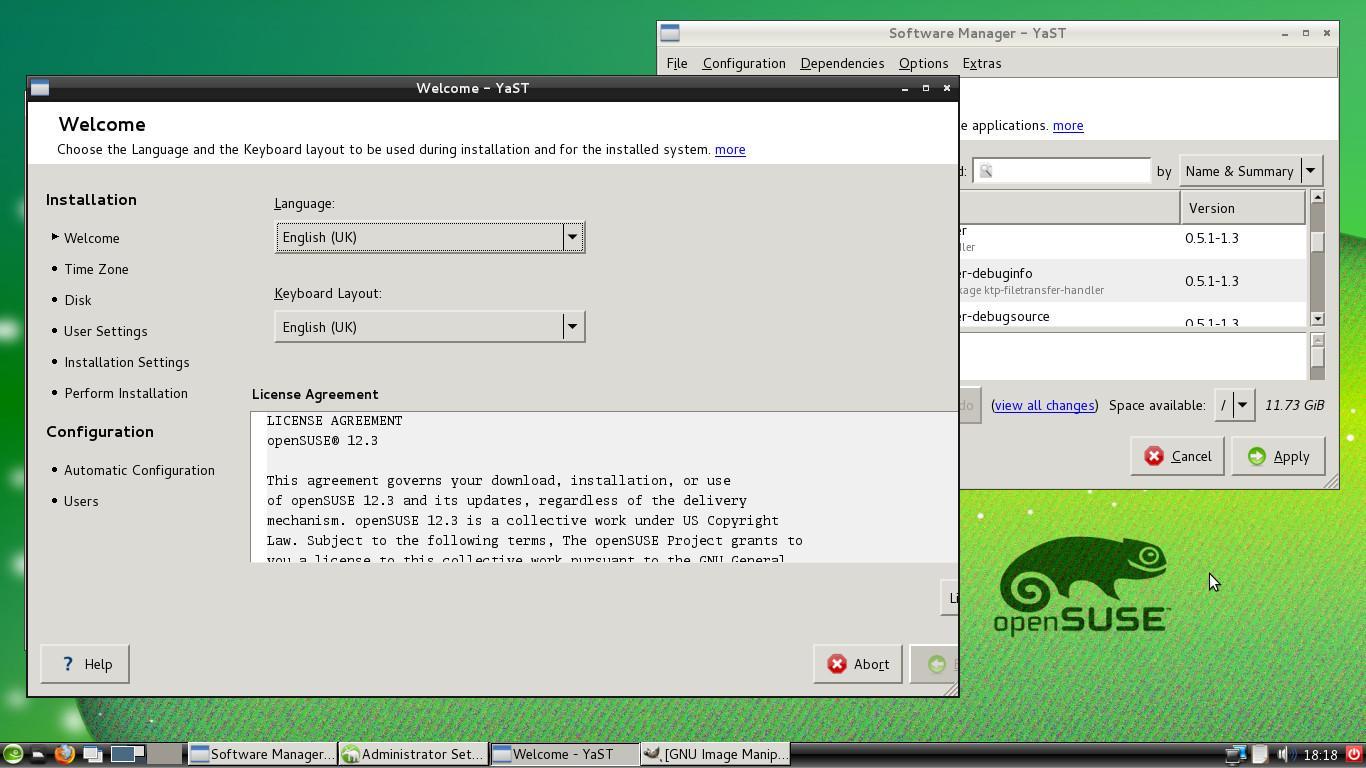Click the 'User Settings' installation step
The image size is (1366, 768).
[x=105, y=331]
